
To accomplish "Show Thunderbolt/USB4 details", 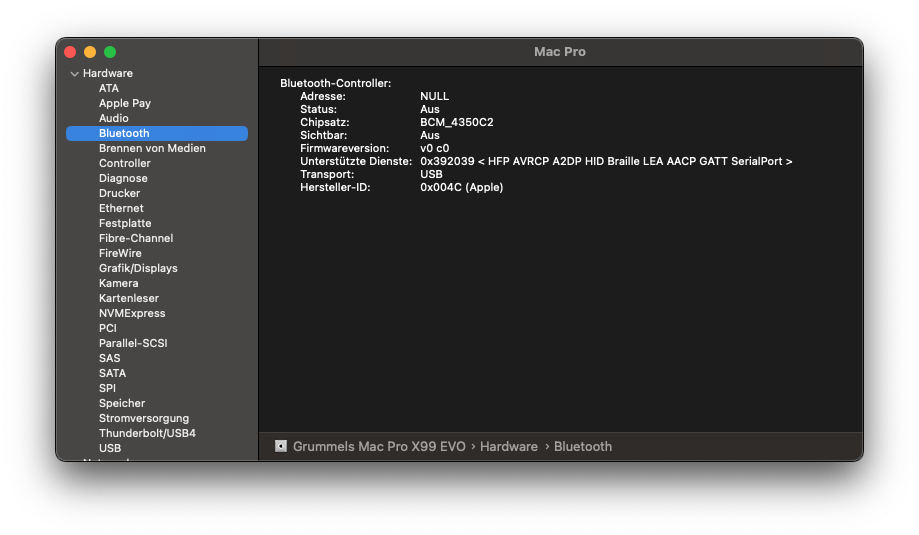I will (147, 433).
